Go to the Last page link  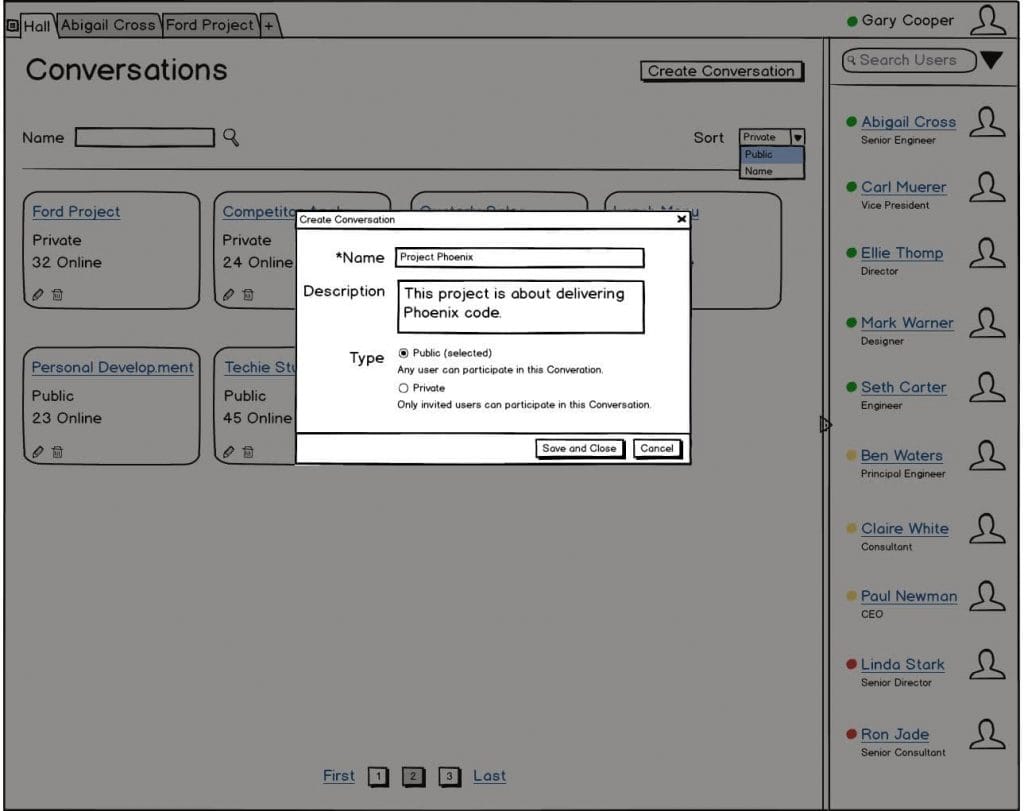(x=489, y=776)
